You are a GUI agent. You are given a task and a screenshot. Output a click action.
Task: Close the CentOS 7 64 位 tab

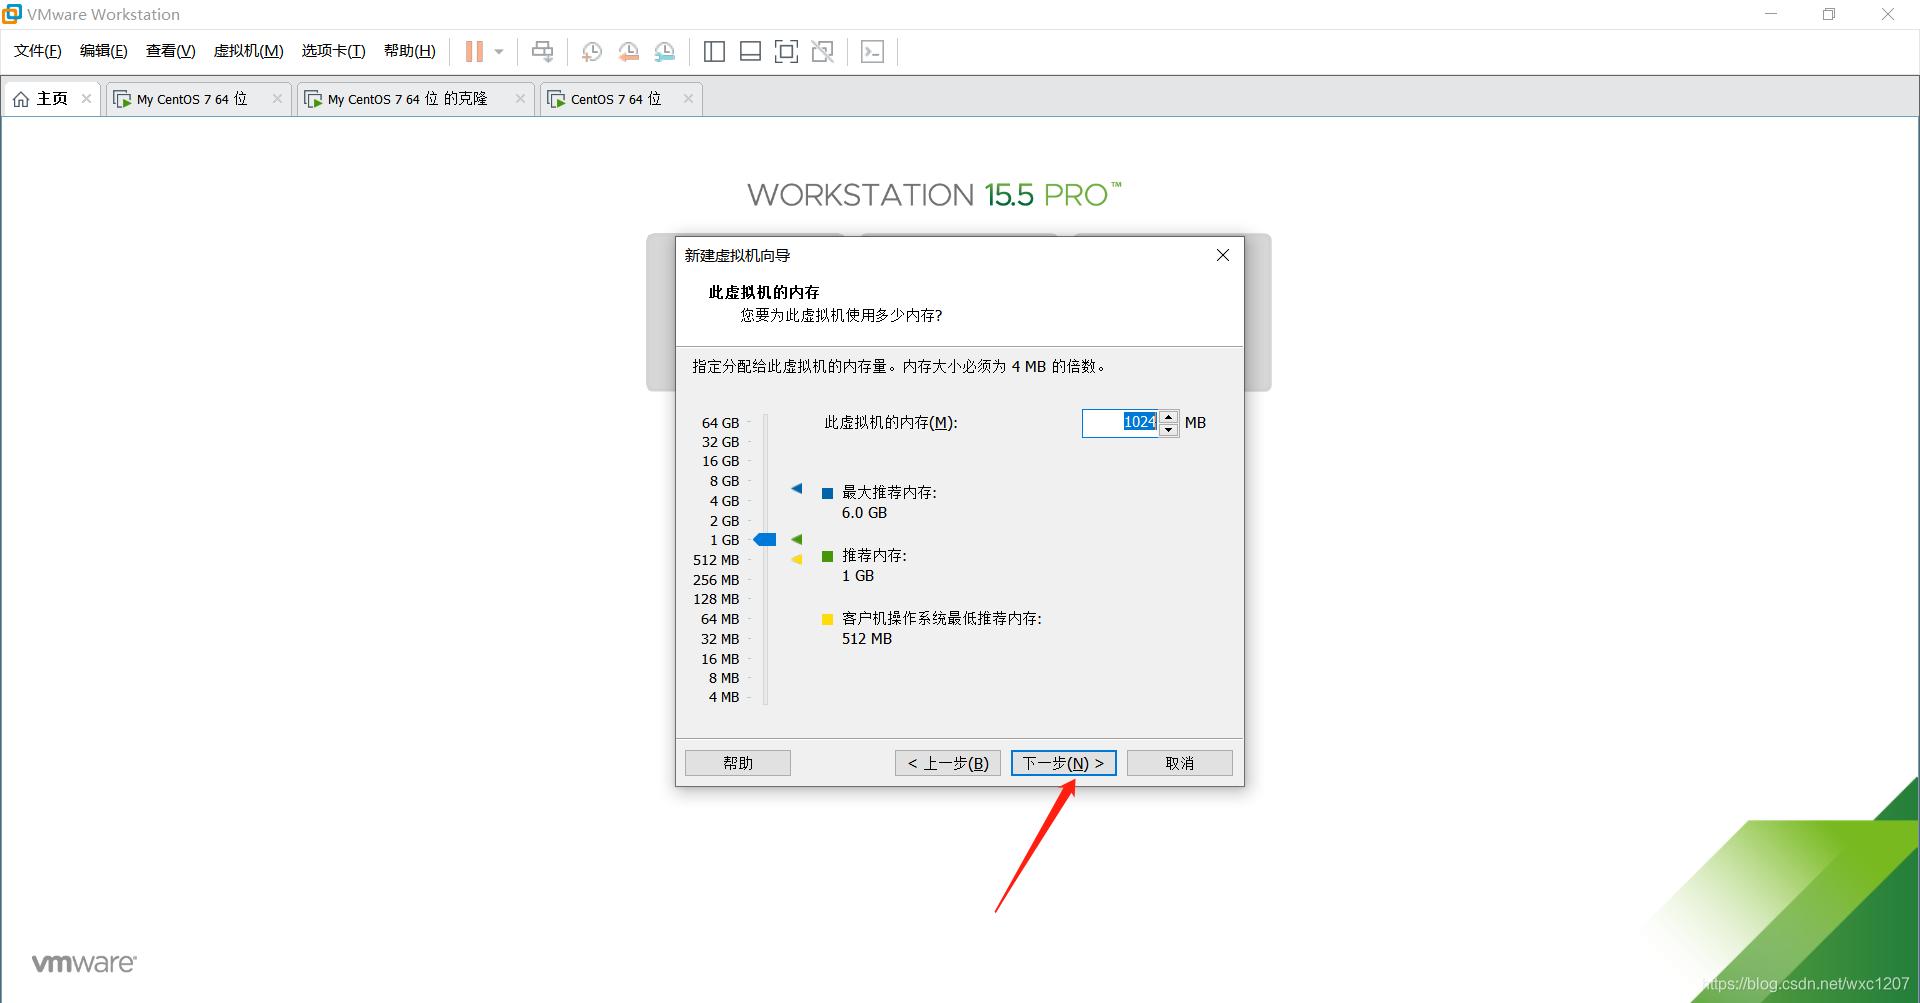pos(688,98)
